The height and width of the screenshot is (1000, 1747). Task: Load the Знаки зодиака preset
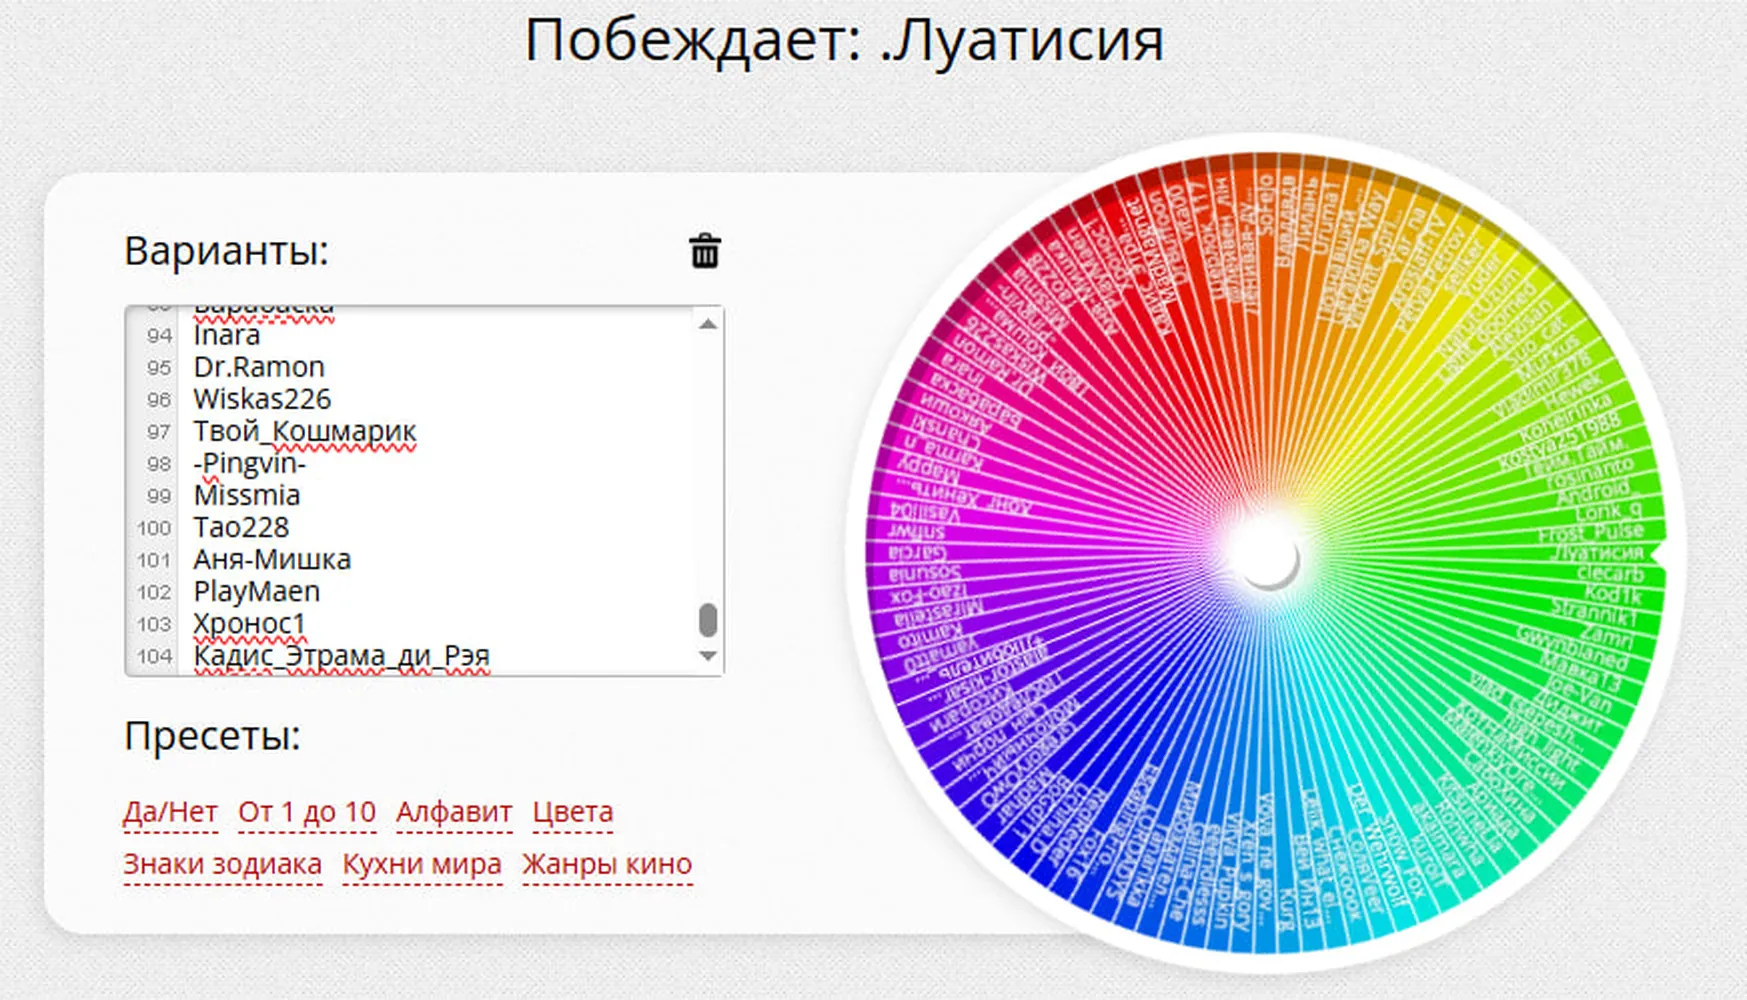click(222, 864)
